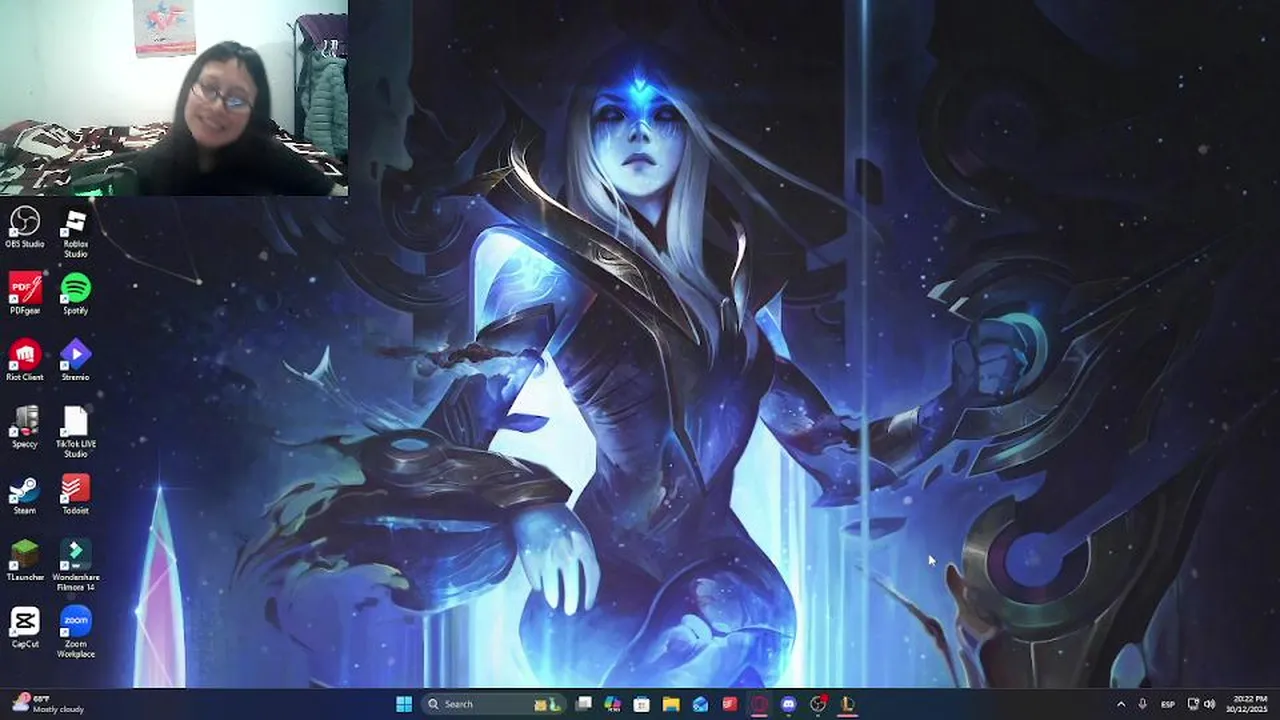Switch to League of Legends on taskbar
Screen dimensions: 1280x720
[x=847, y=704]
